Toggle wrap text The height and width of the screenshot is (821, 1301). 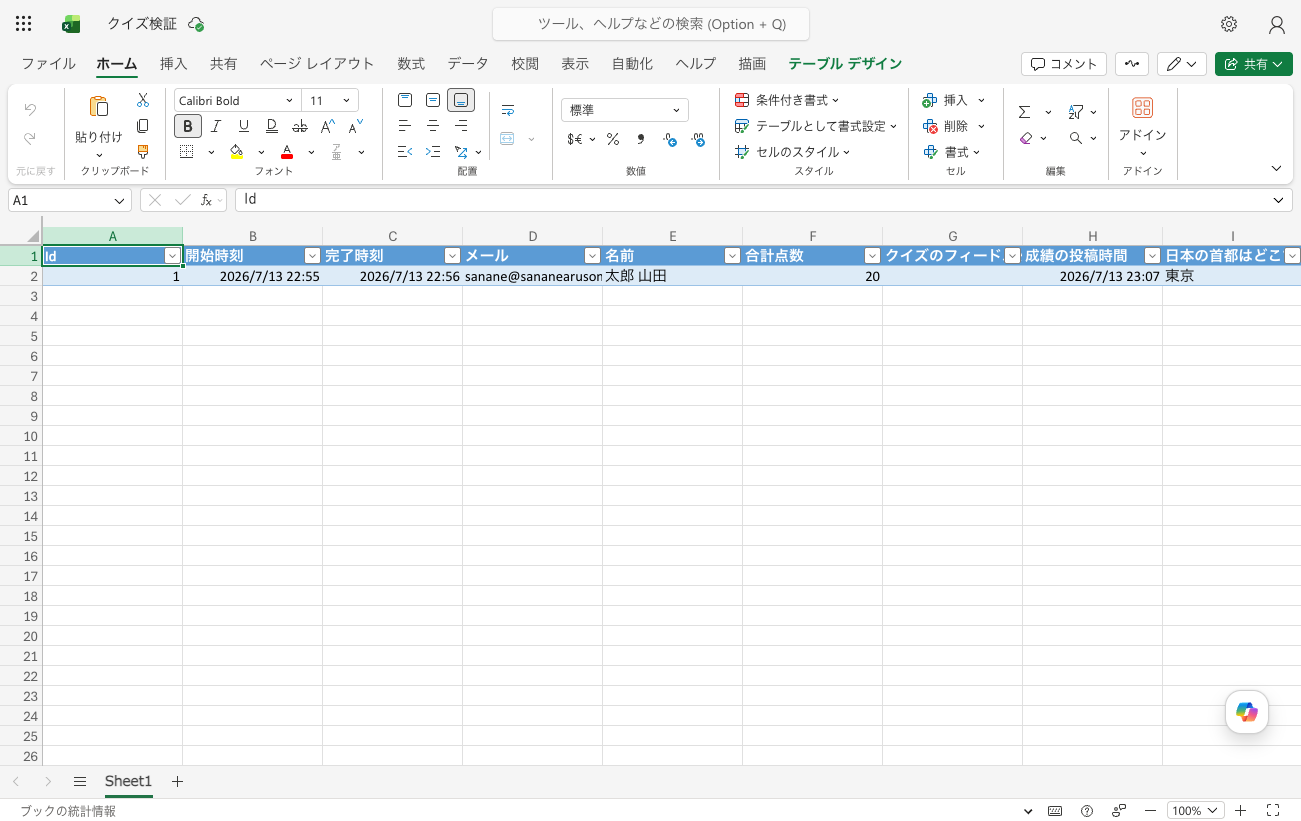coord(508,110)
